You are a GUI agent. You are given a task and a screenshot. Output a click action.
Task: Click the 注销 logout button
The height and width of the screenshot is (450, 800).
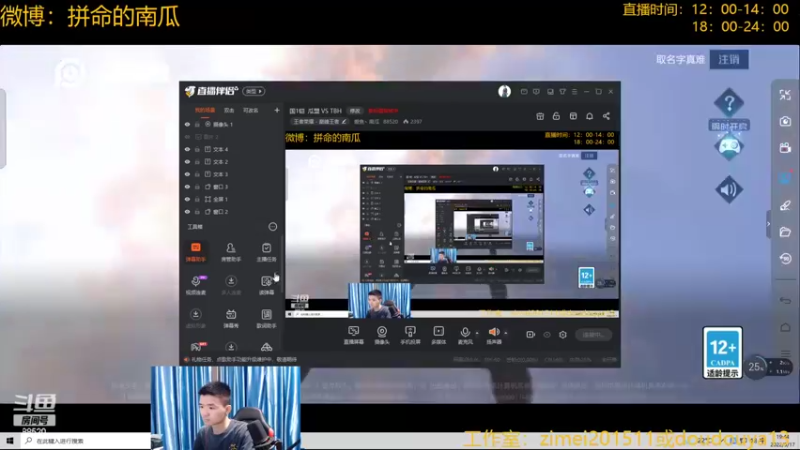(x=729, y=60)
